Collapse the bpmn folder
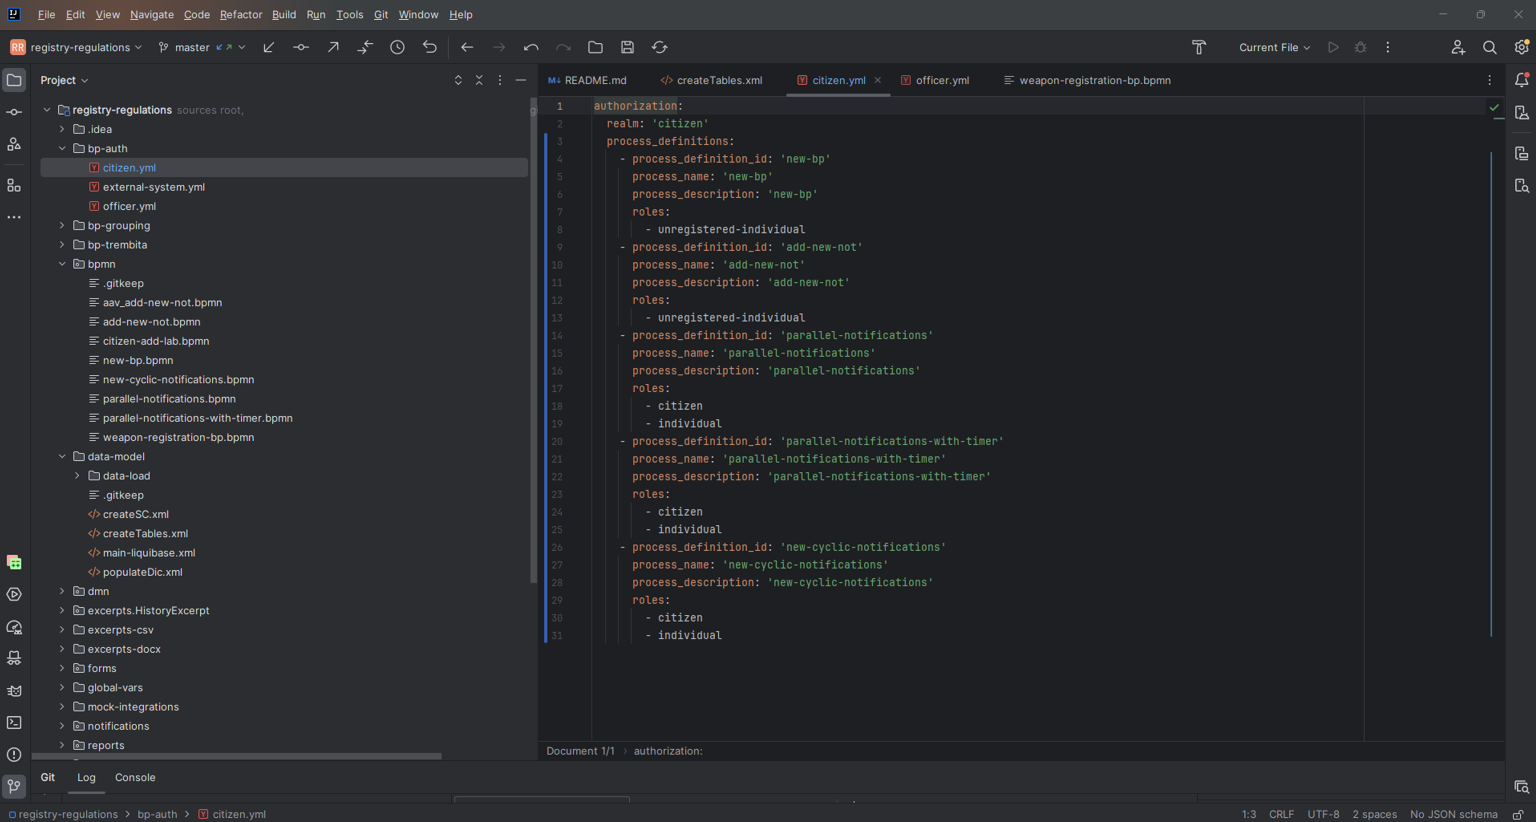Screen dimensions: 1536x822 [62, 264]
